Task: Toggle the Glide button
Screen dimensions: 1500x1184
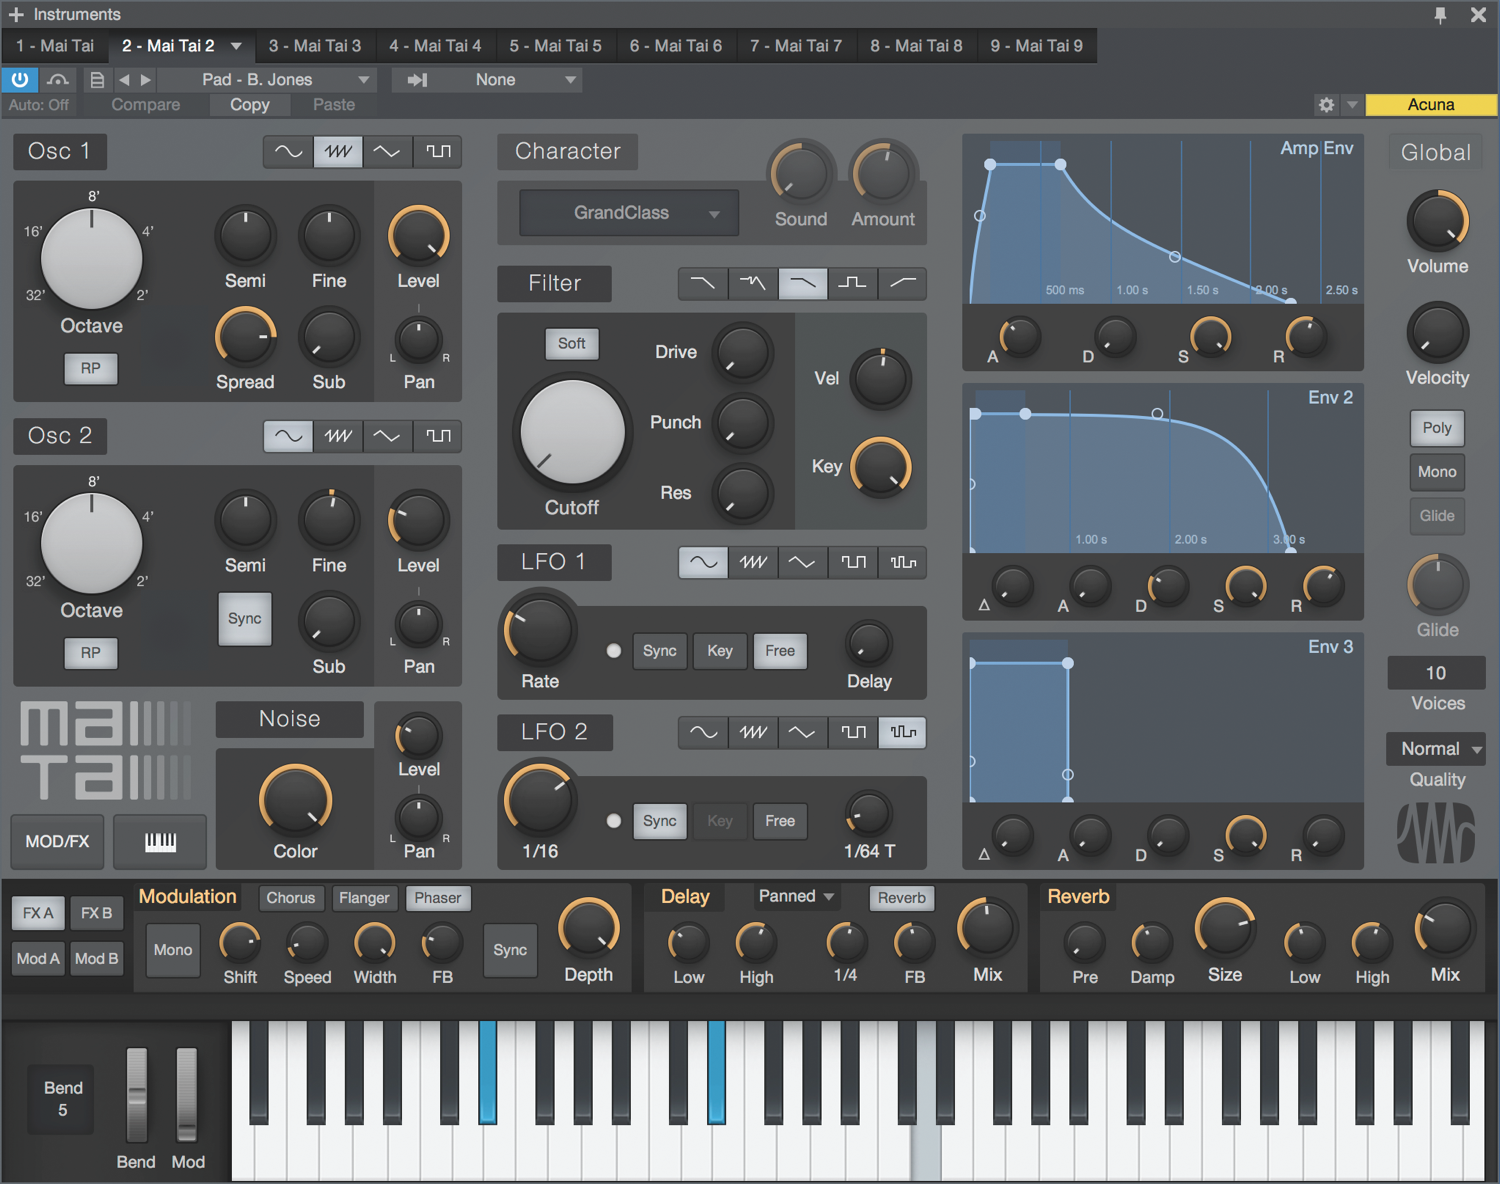Action: point(1437,515)
